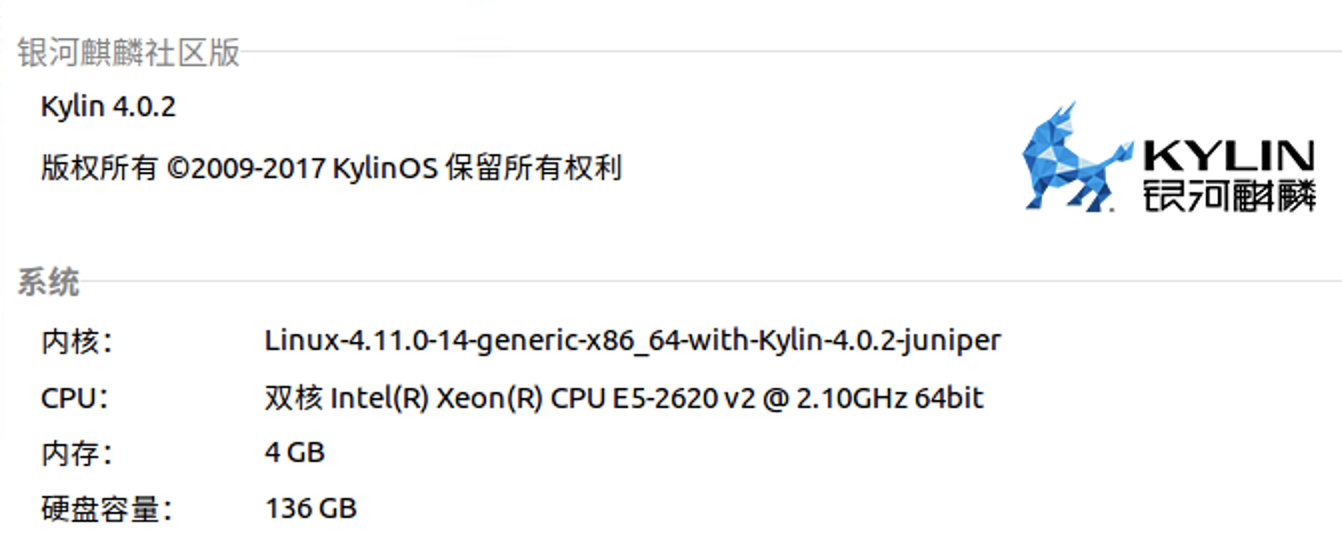Viewport: 1342px width, 552px height.
Task: Click the 保留所有权利 text
Action: pos(534,167)
